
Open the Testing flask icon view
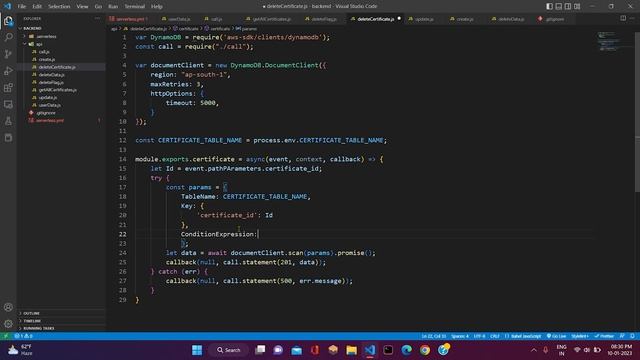click(x=8, y=121)
